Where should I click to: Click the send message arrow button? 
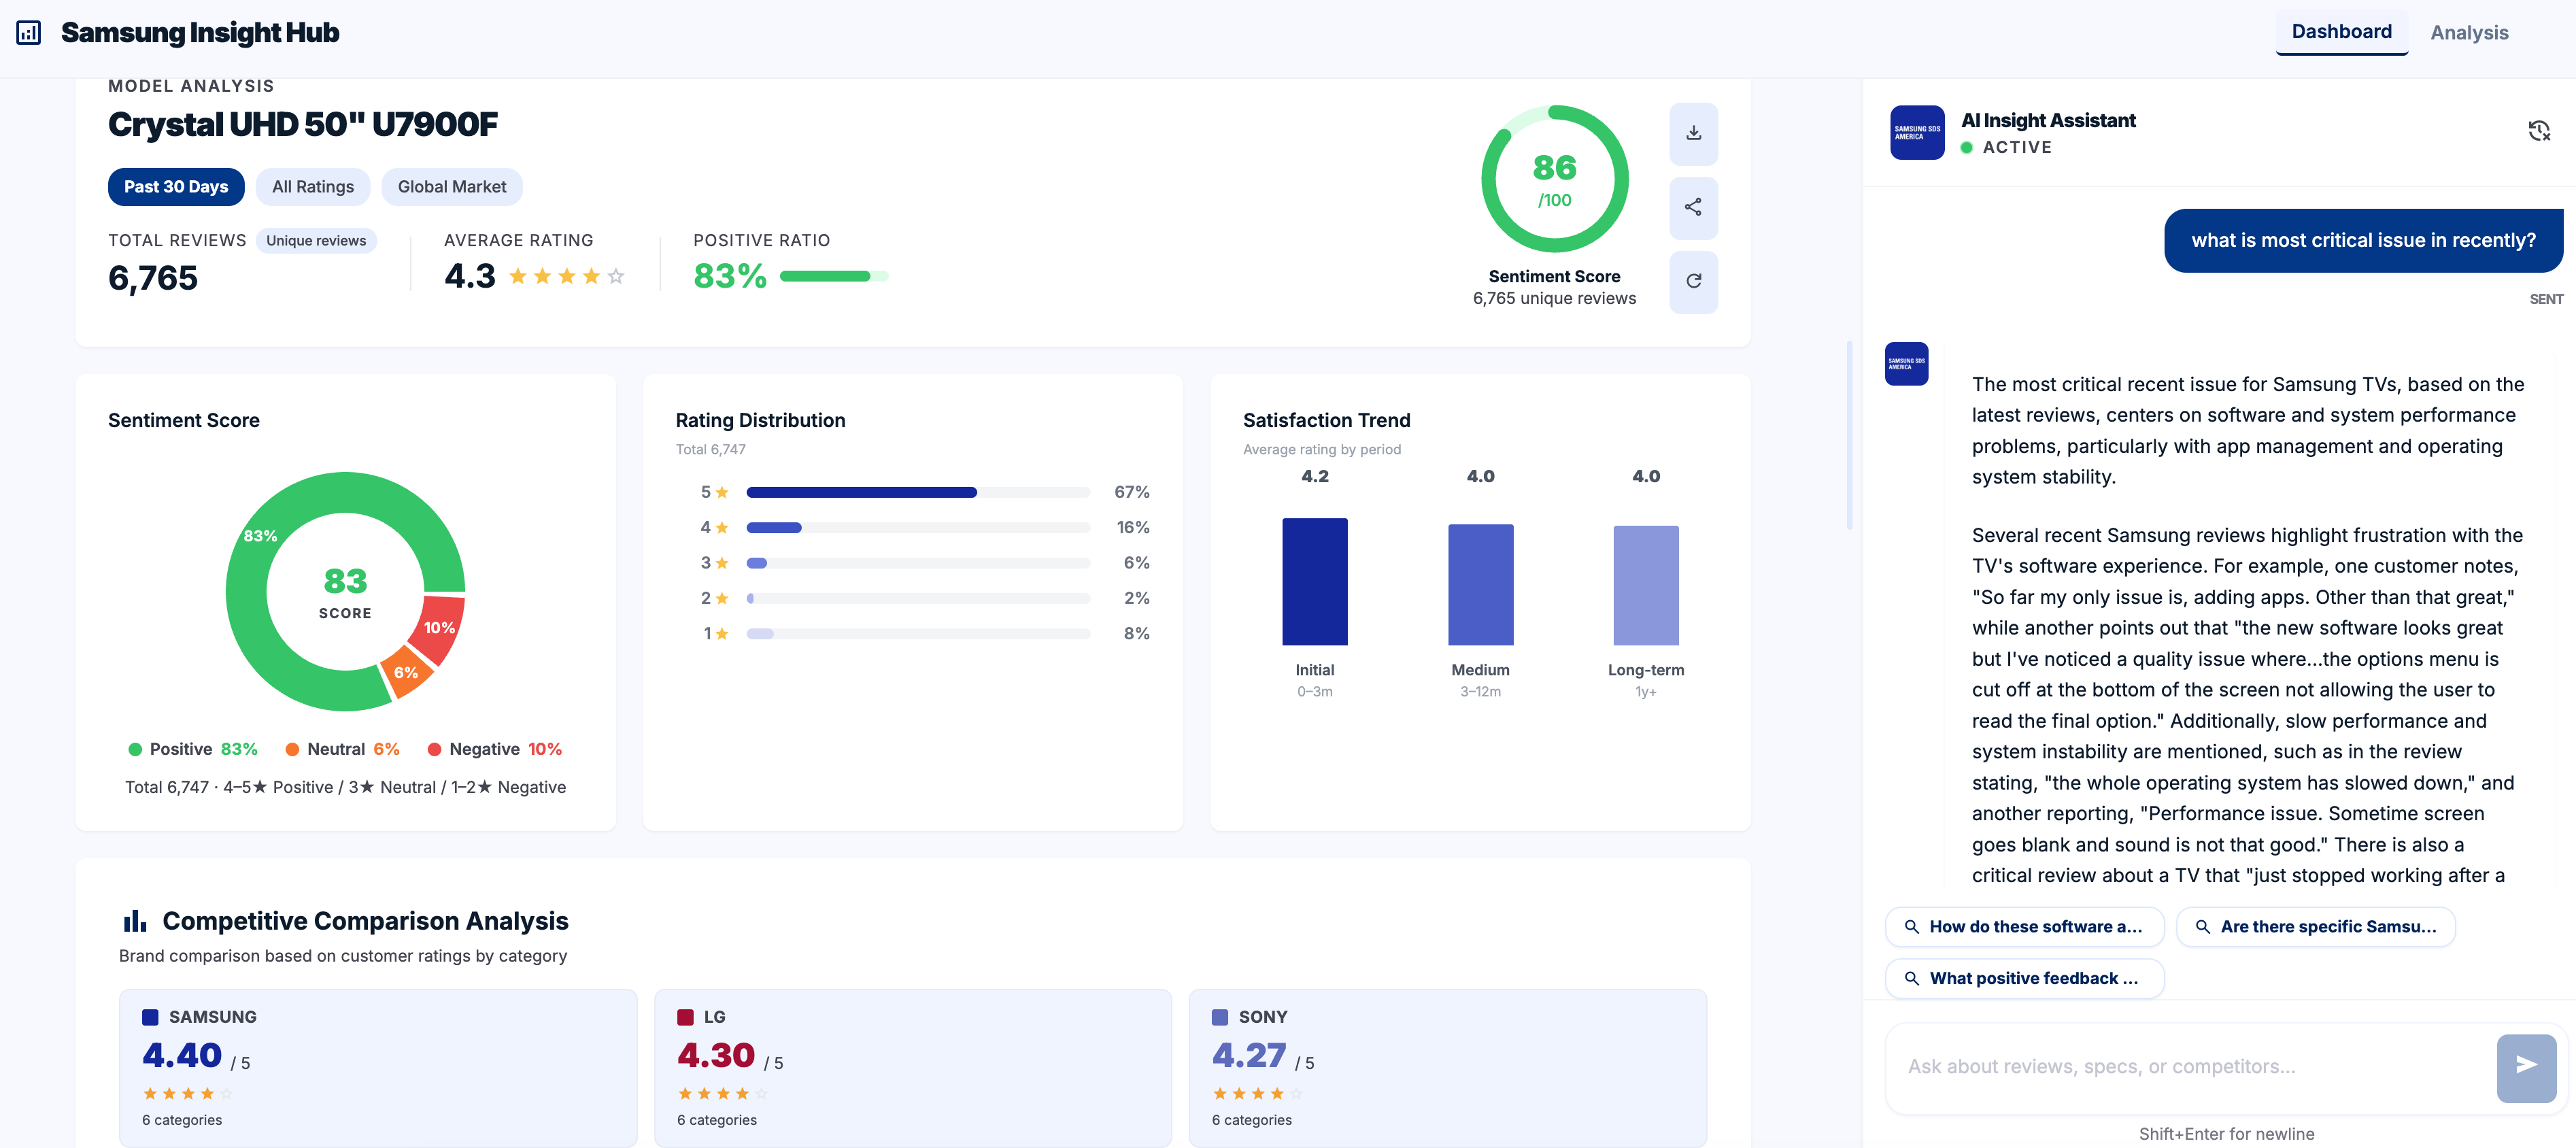pyautogui.click(x=2526, y=1067)
